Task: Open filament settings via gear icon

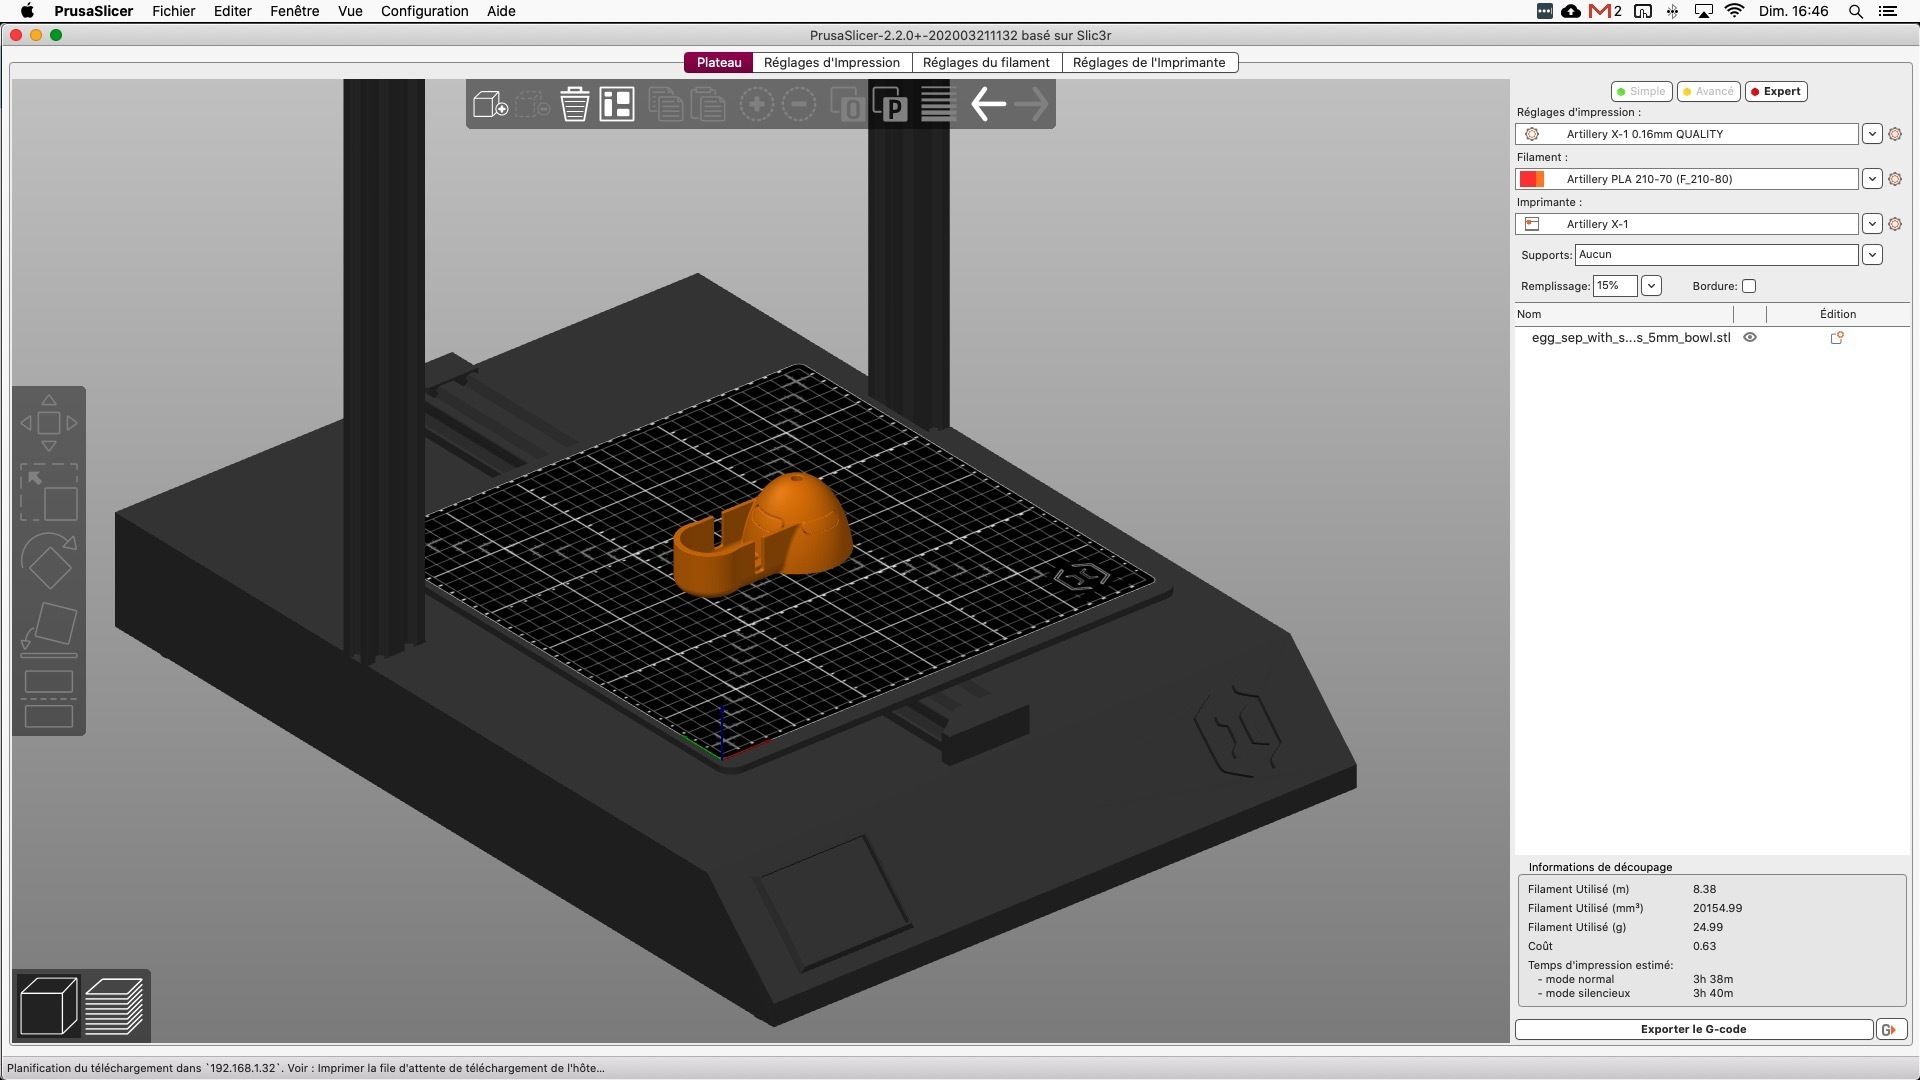Action: [x=1896, y=179]
